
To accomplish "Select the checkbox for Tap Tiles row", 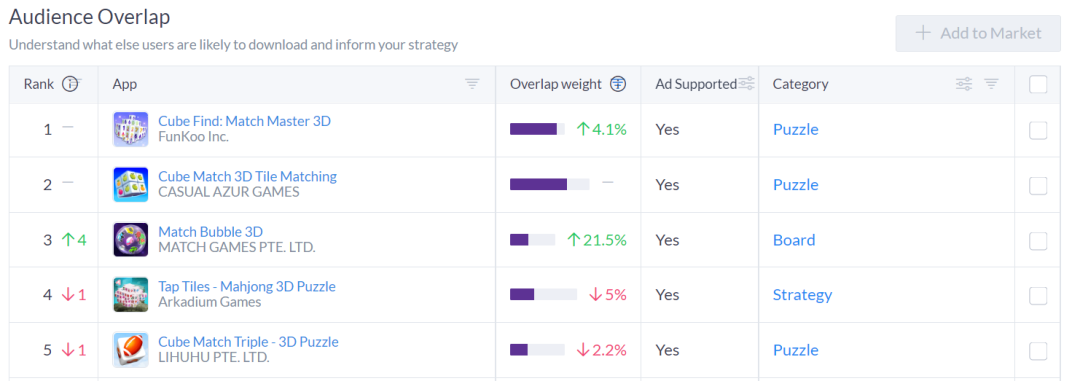I will [x=1038, y=296].
